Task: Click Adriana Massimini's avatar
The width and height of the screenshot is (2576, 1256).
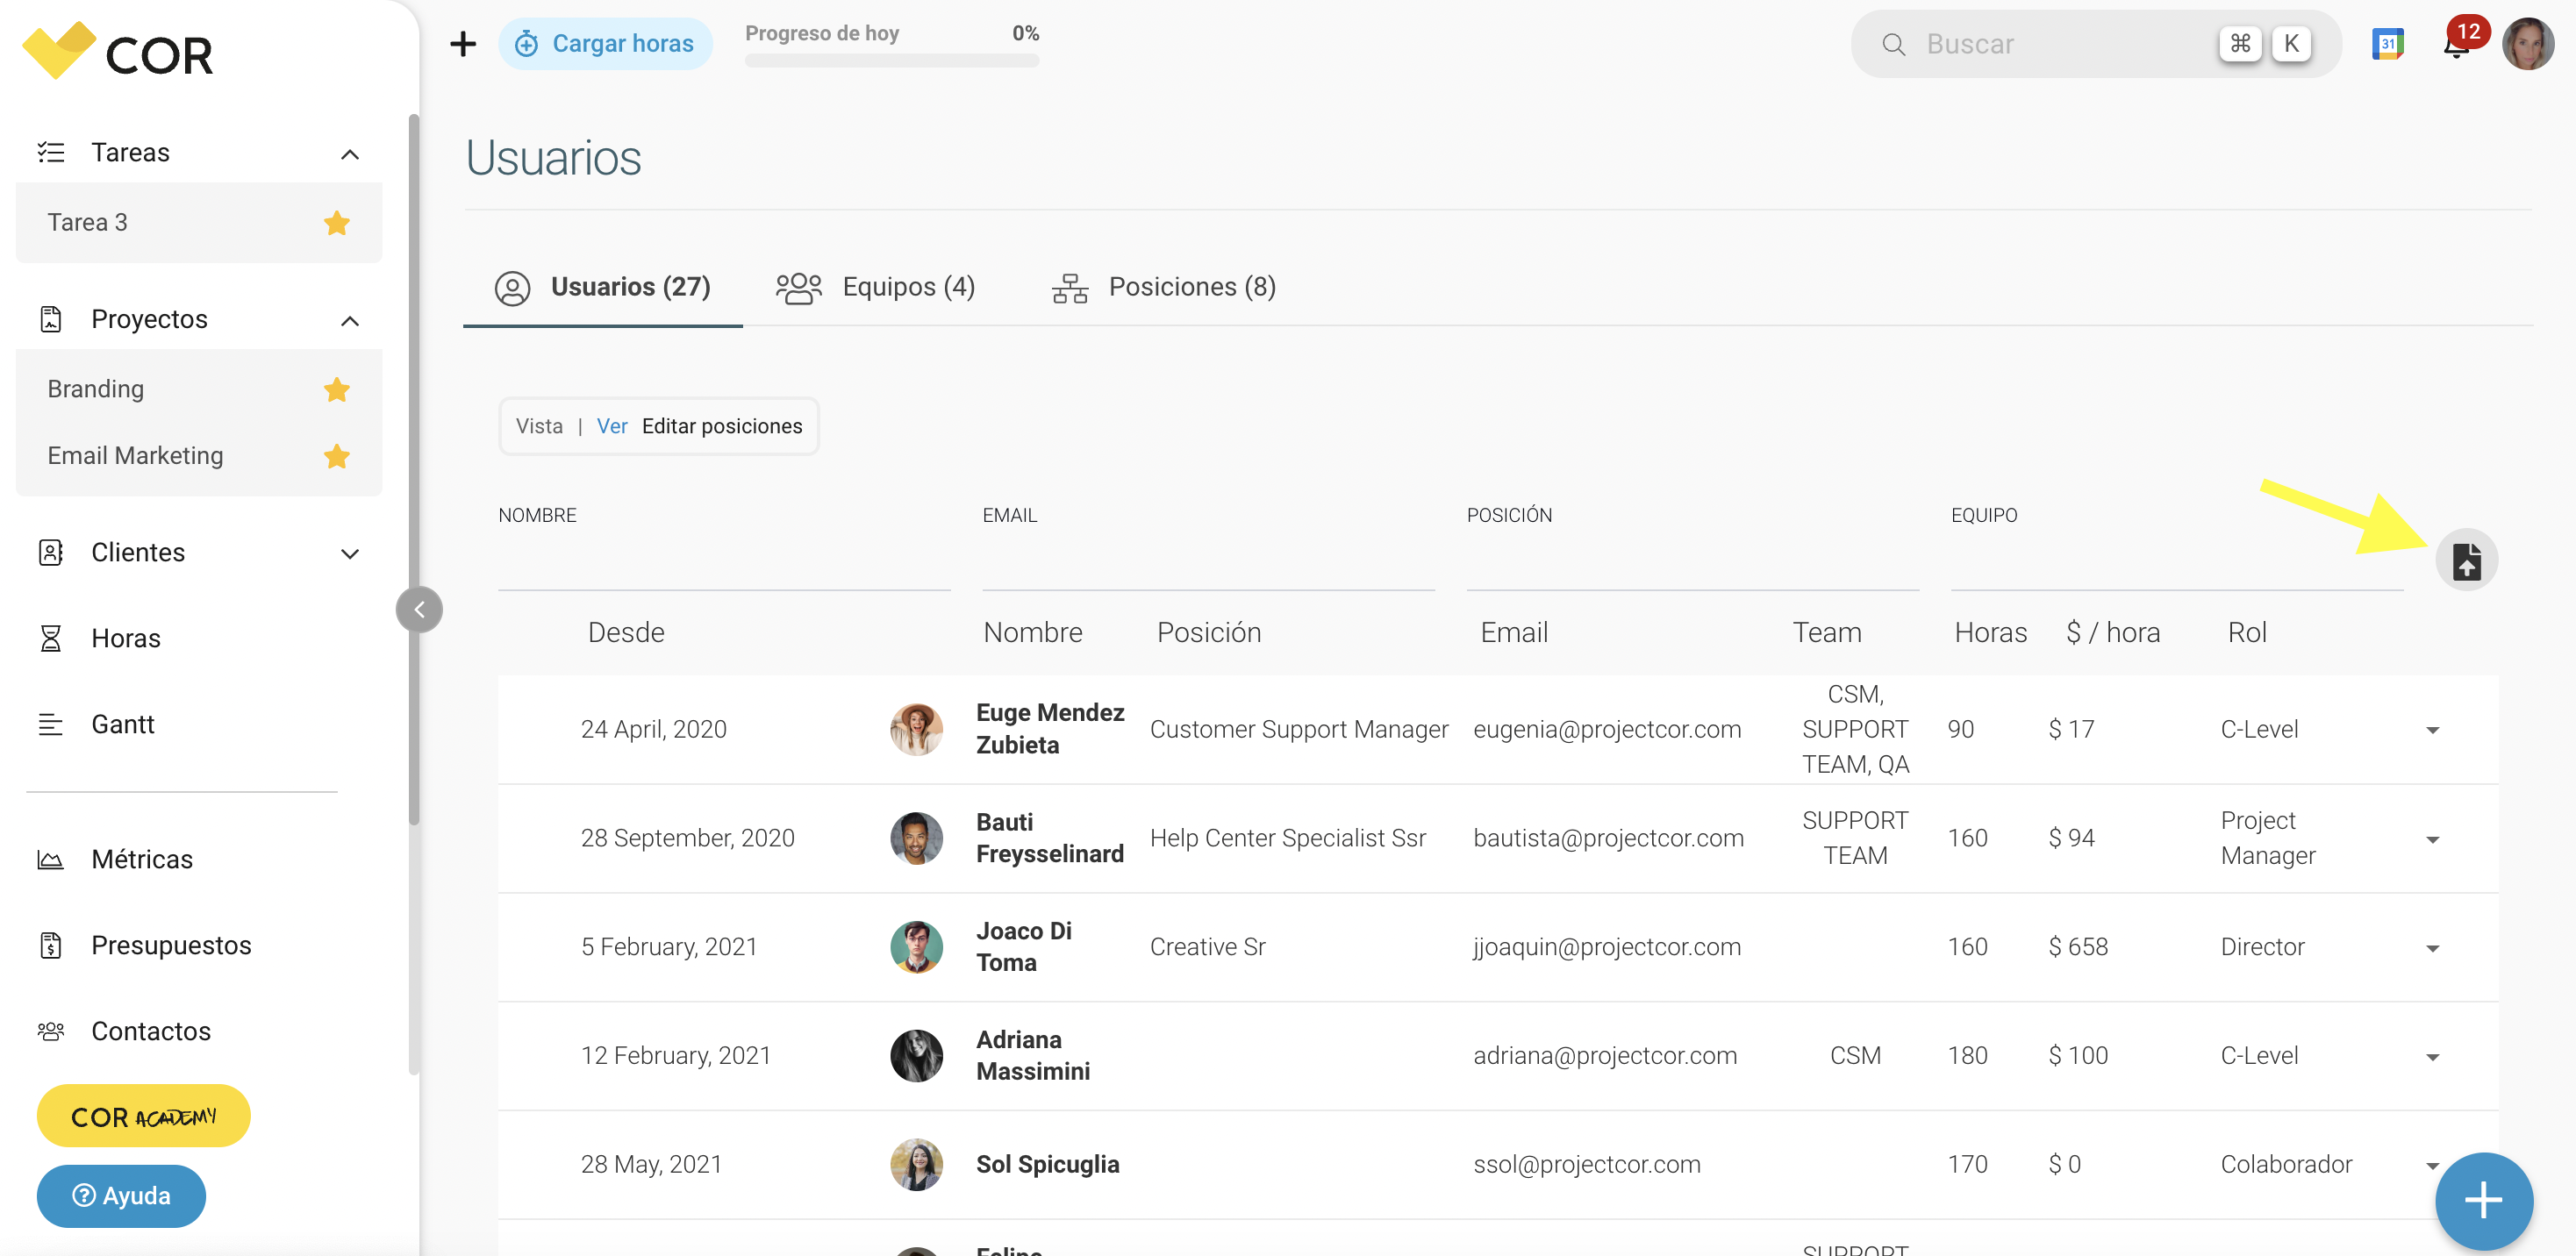Action: point(916,1056)
